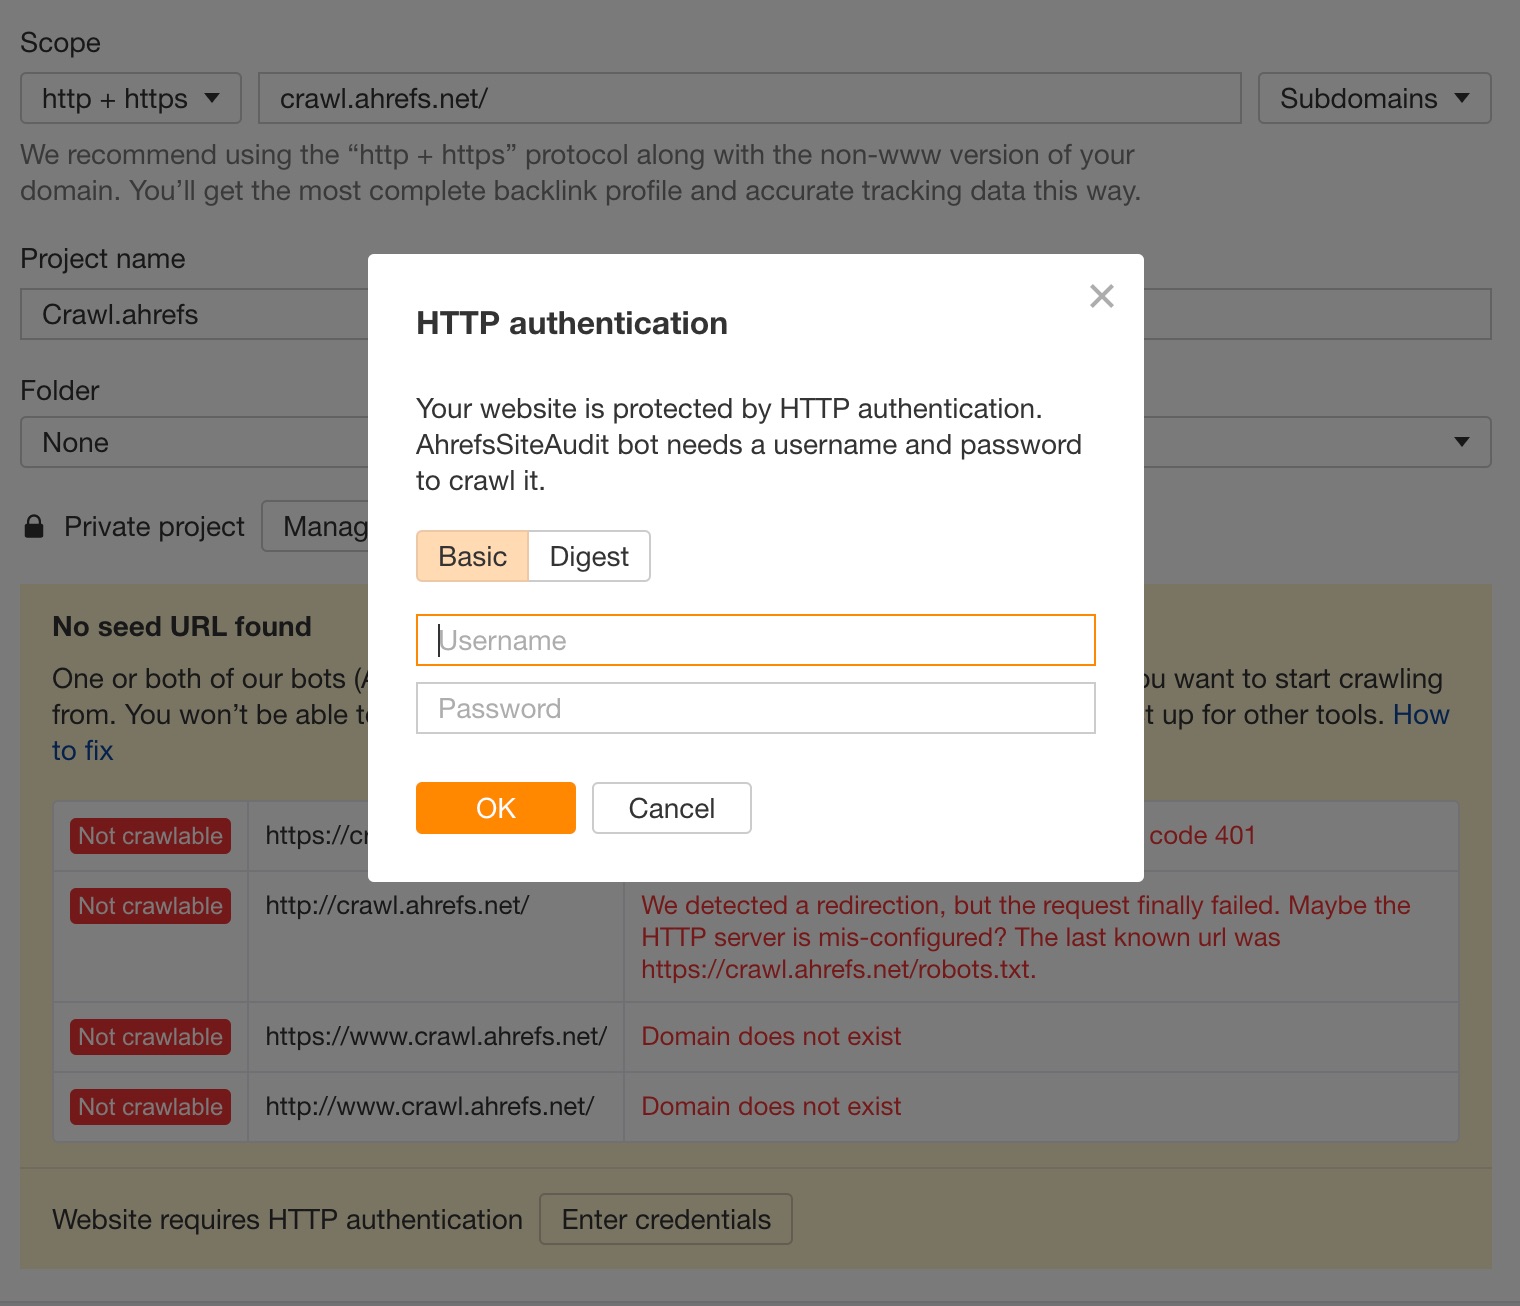Click the http + https dropdown arrow
The width and height of the screenshot is (1520, 1306).
click(x=212, y=98)
